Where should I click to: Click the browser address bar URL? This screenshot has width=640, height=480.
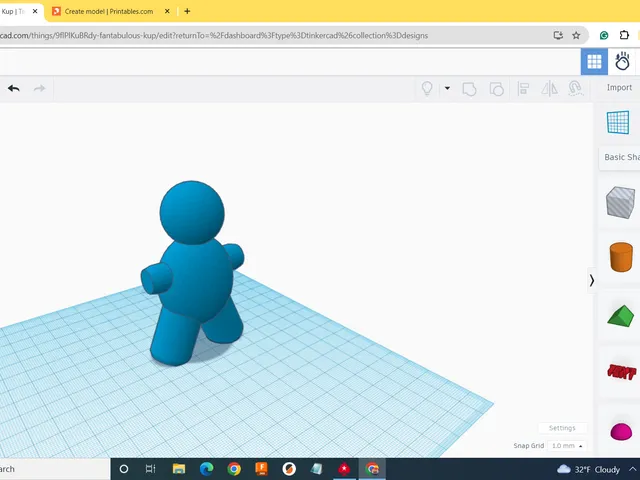click(214, 36)
